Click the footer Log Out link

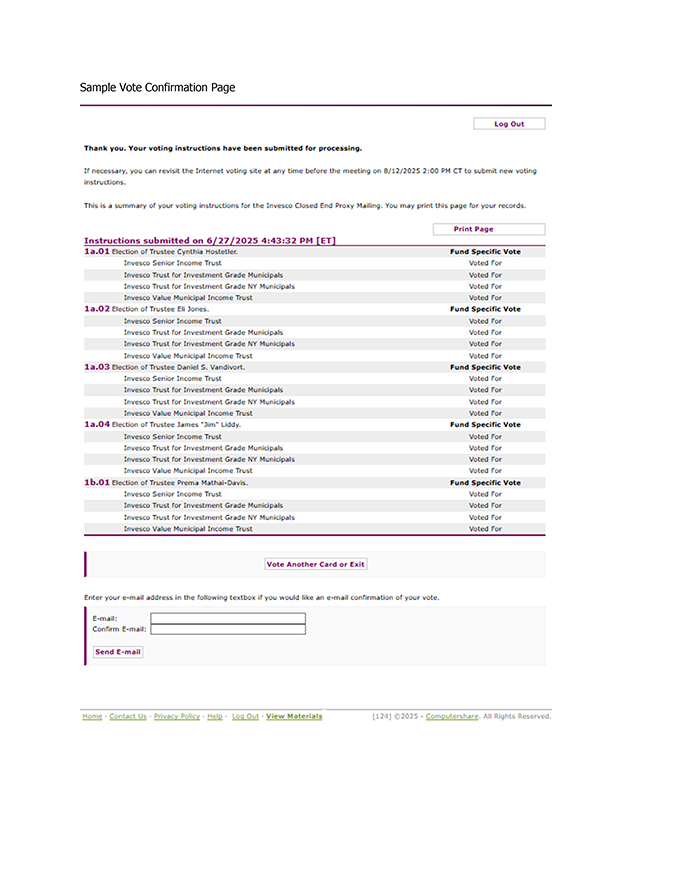point(245,716)
